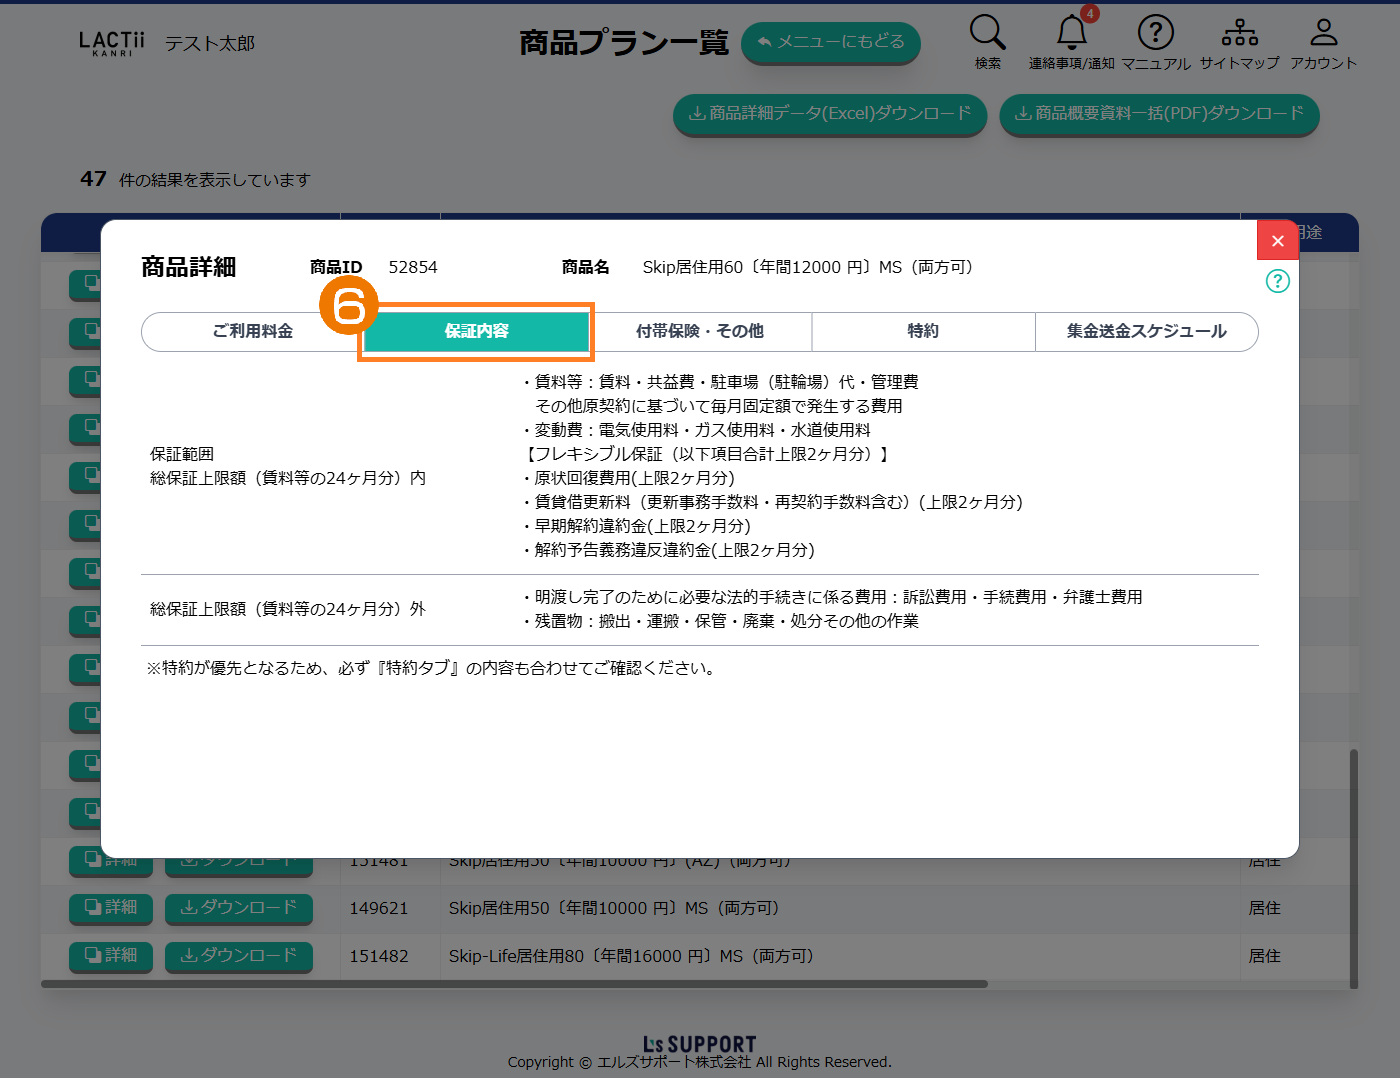1400x1078 pixels.
Task: Download product detail data as Excel
Action: pos(829,114)
